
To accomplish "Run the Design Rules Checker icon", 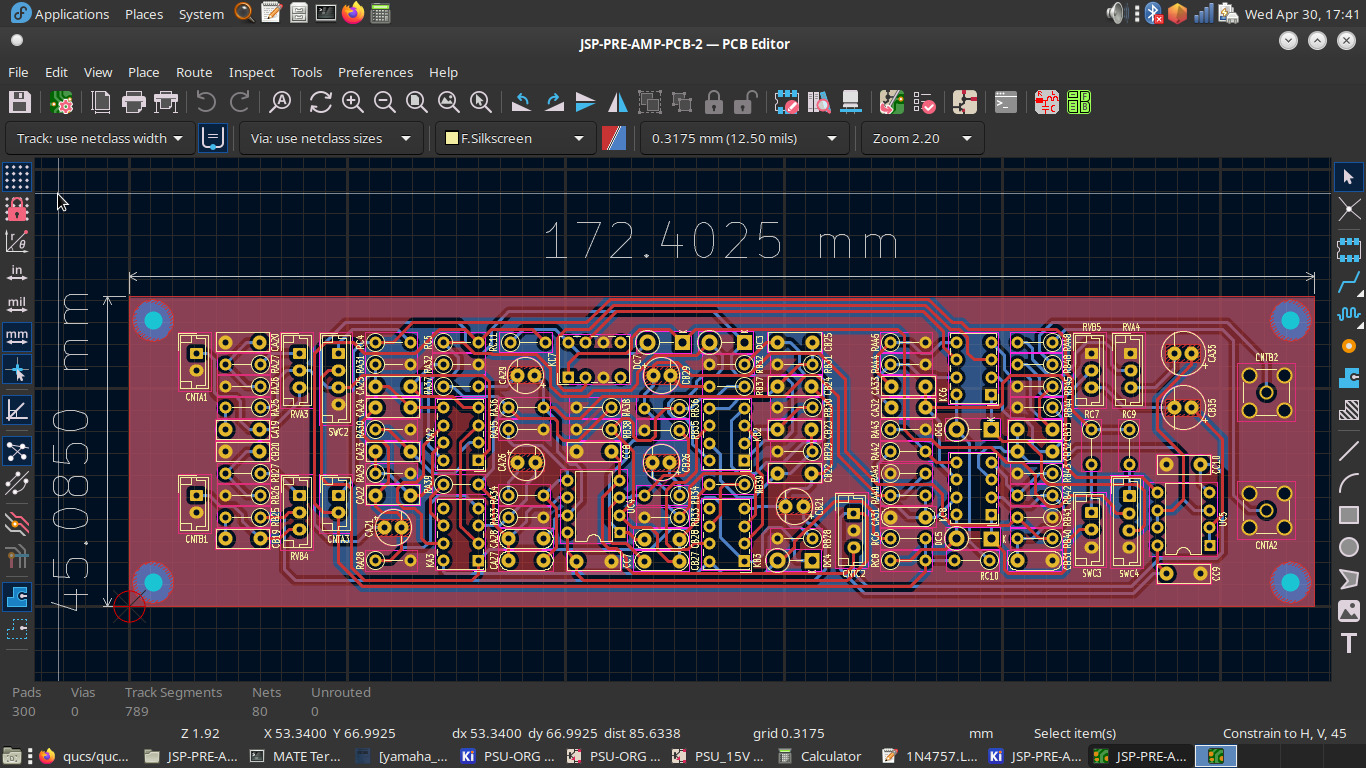I will 924,102.
